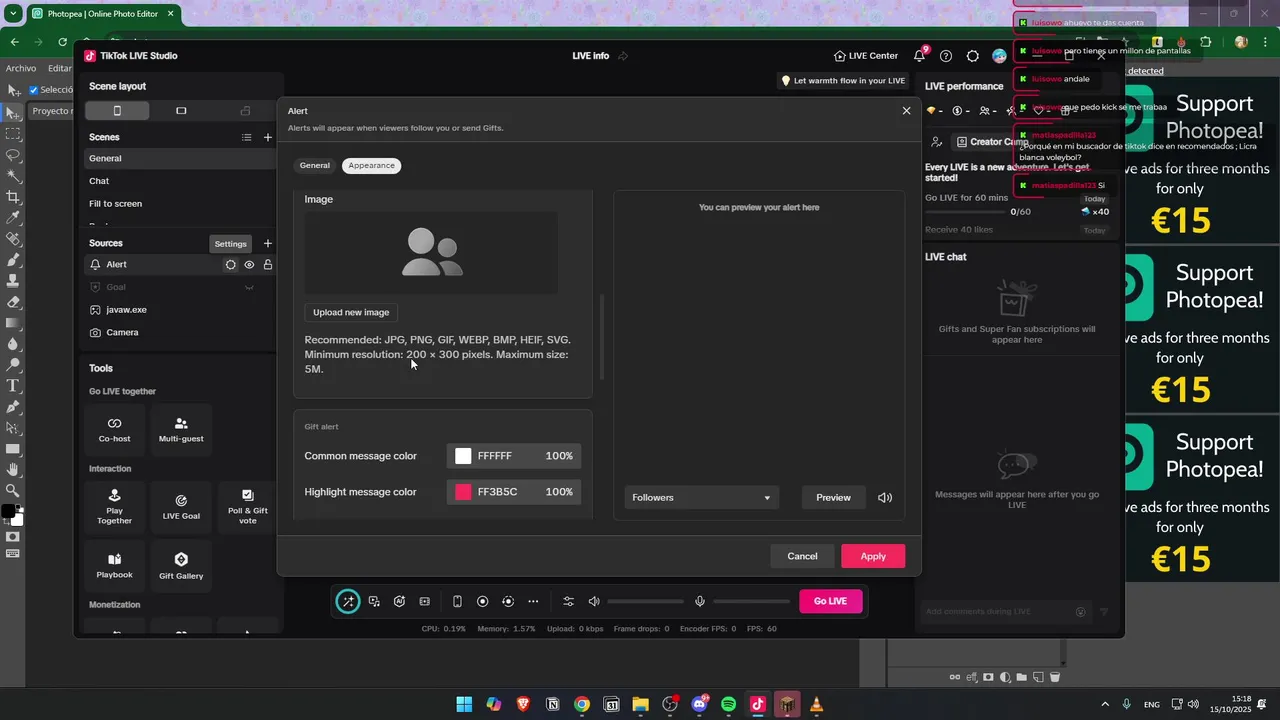The height and width of the screenshot is (720, 1280).
Task: Click Windows Start button
Action: coord(464,704)
